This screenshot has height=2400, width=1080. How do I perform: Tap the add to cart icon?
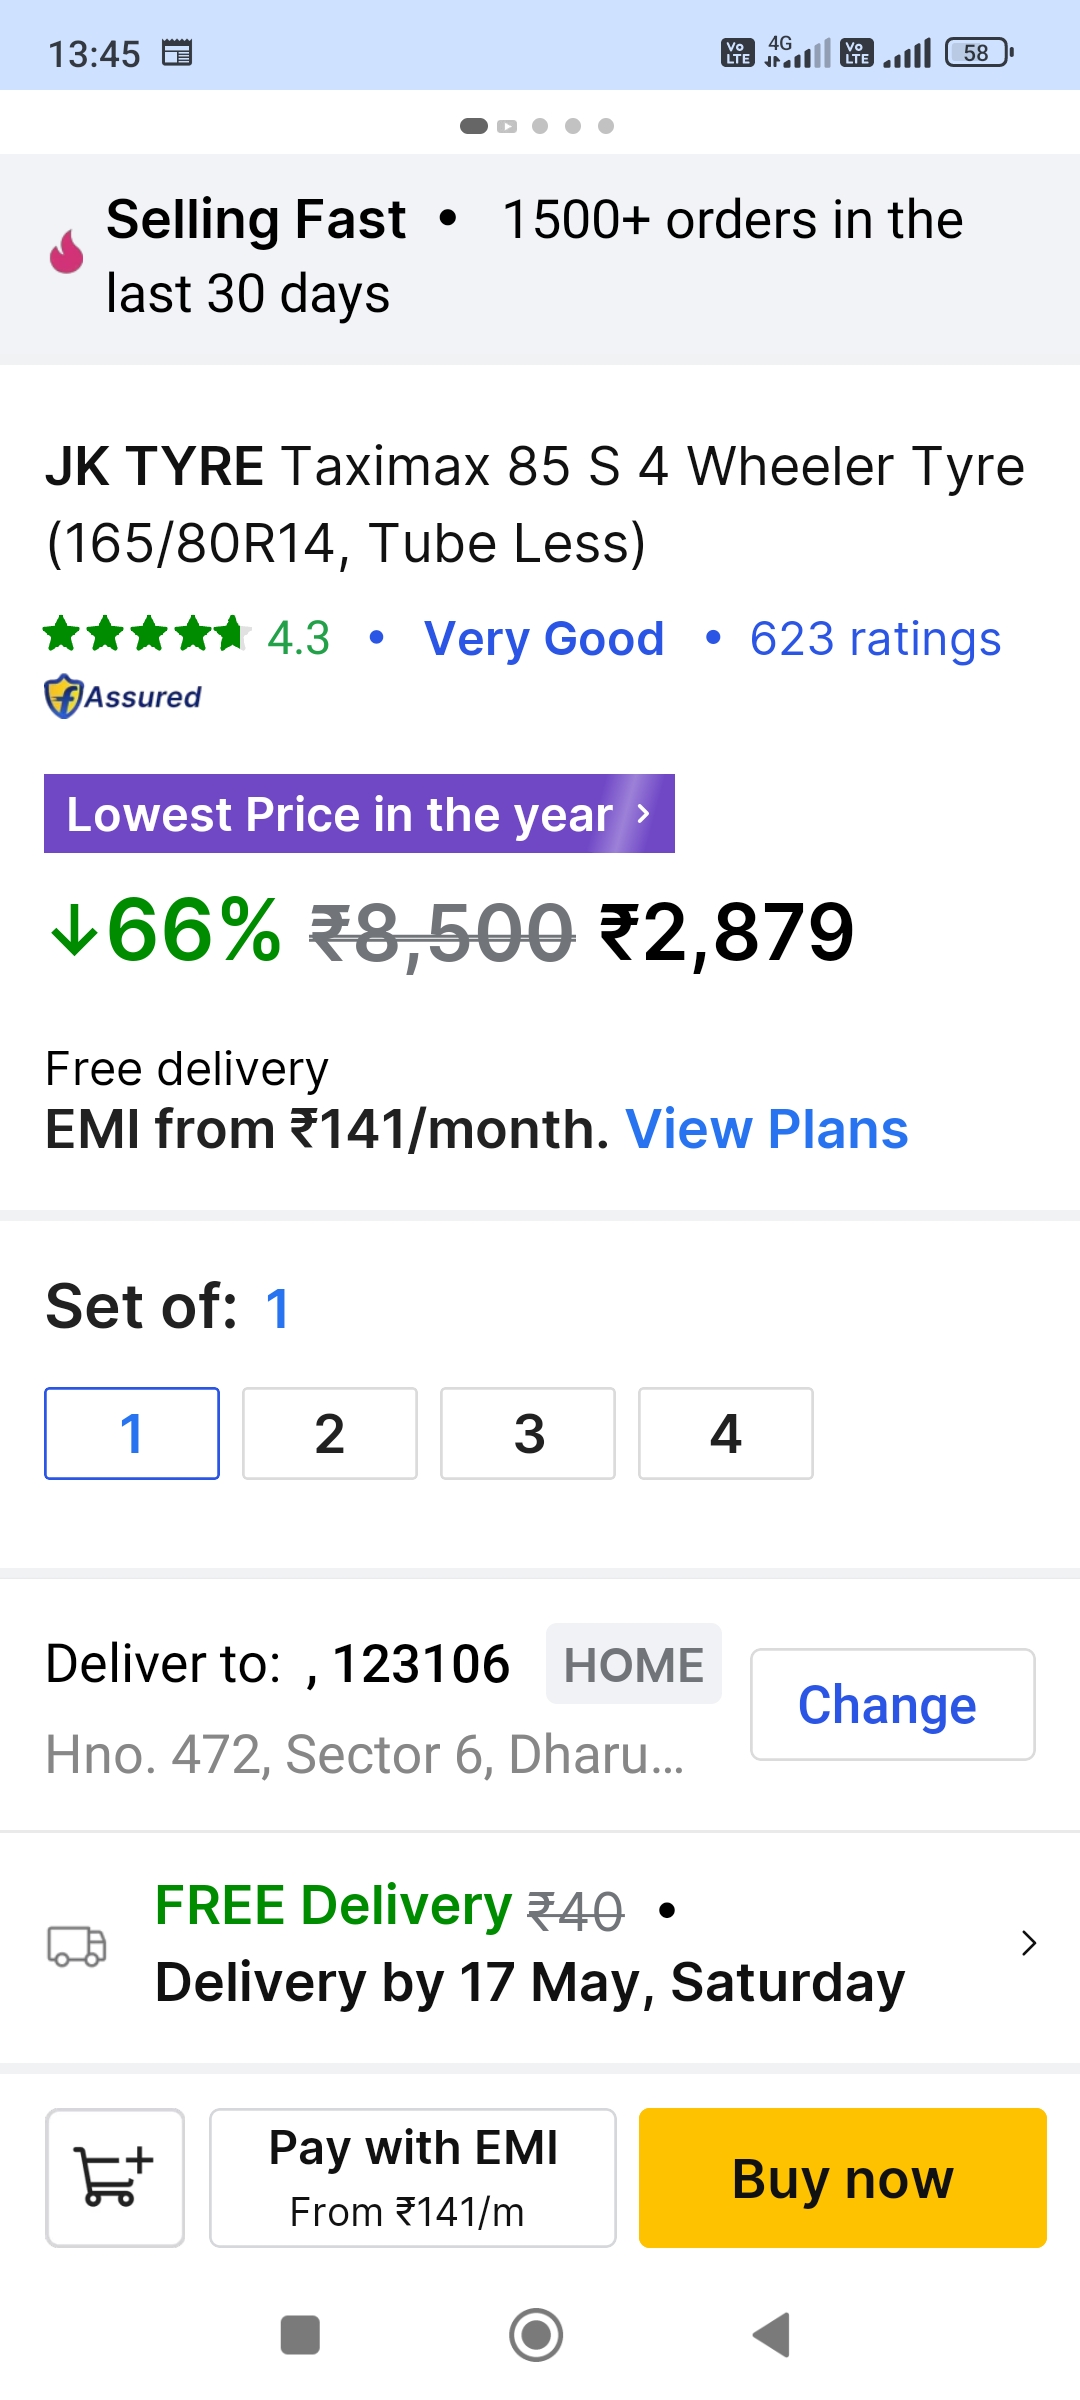tap(115, 2177)
